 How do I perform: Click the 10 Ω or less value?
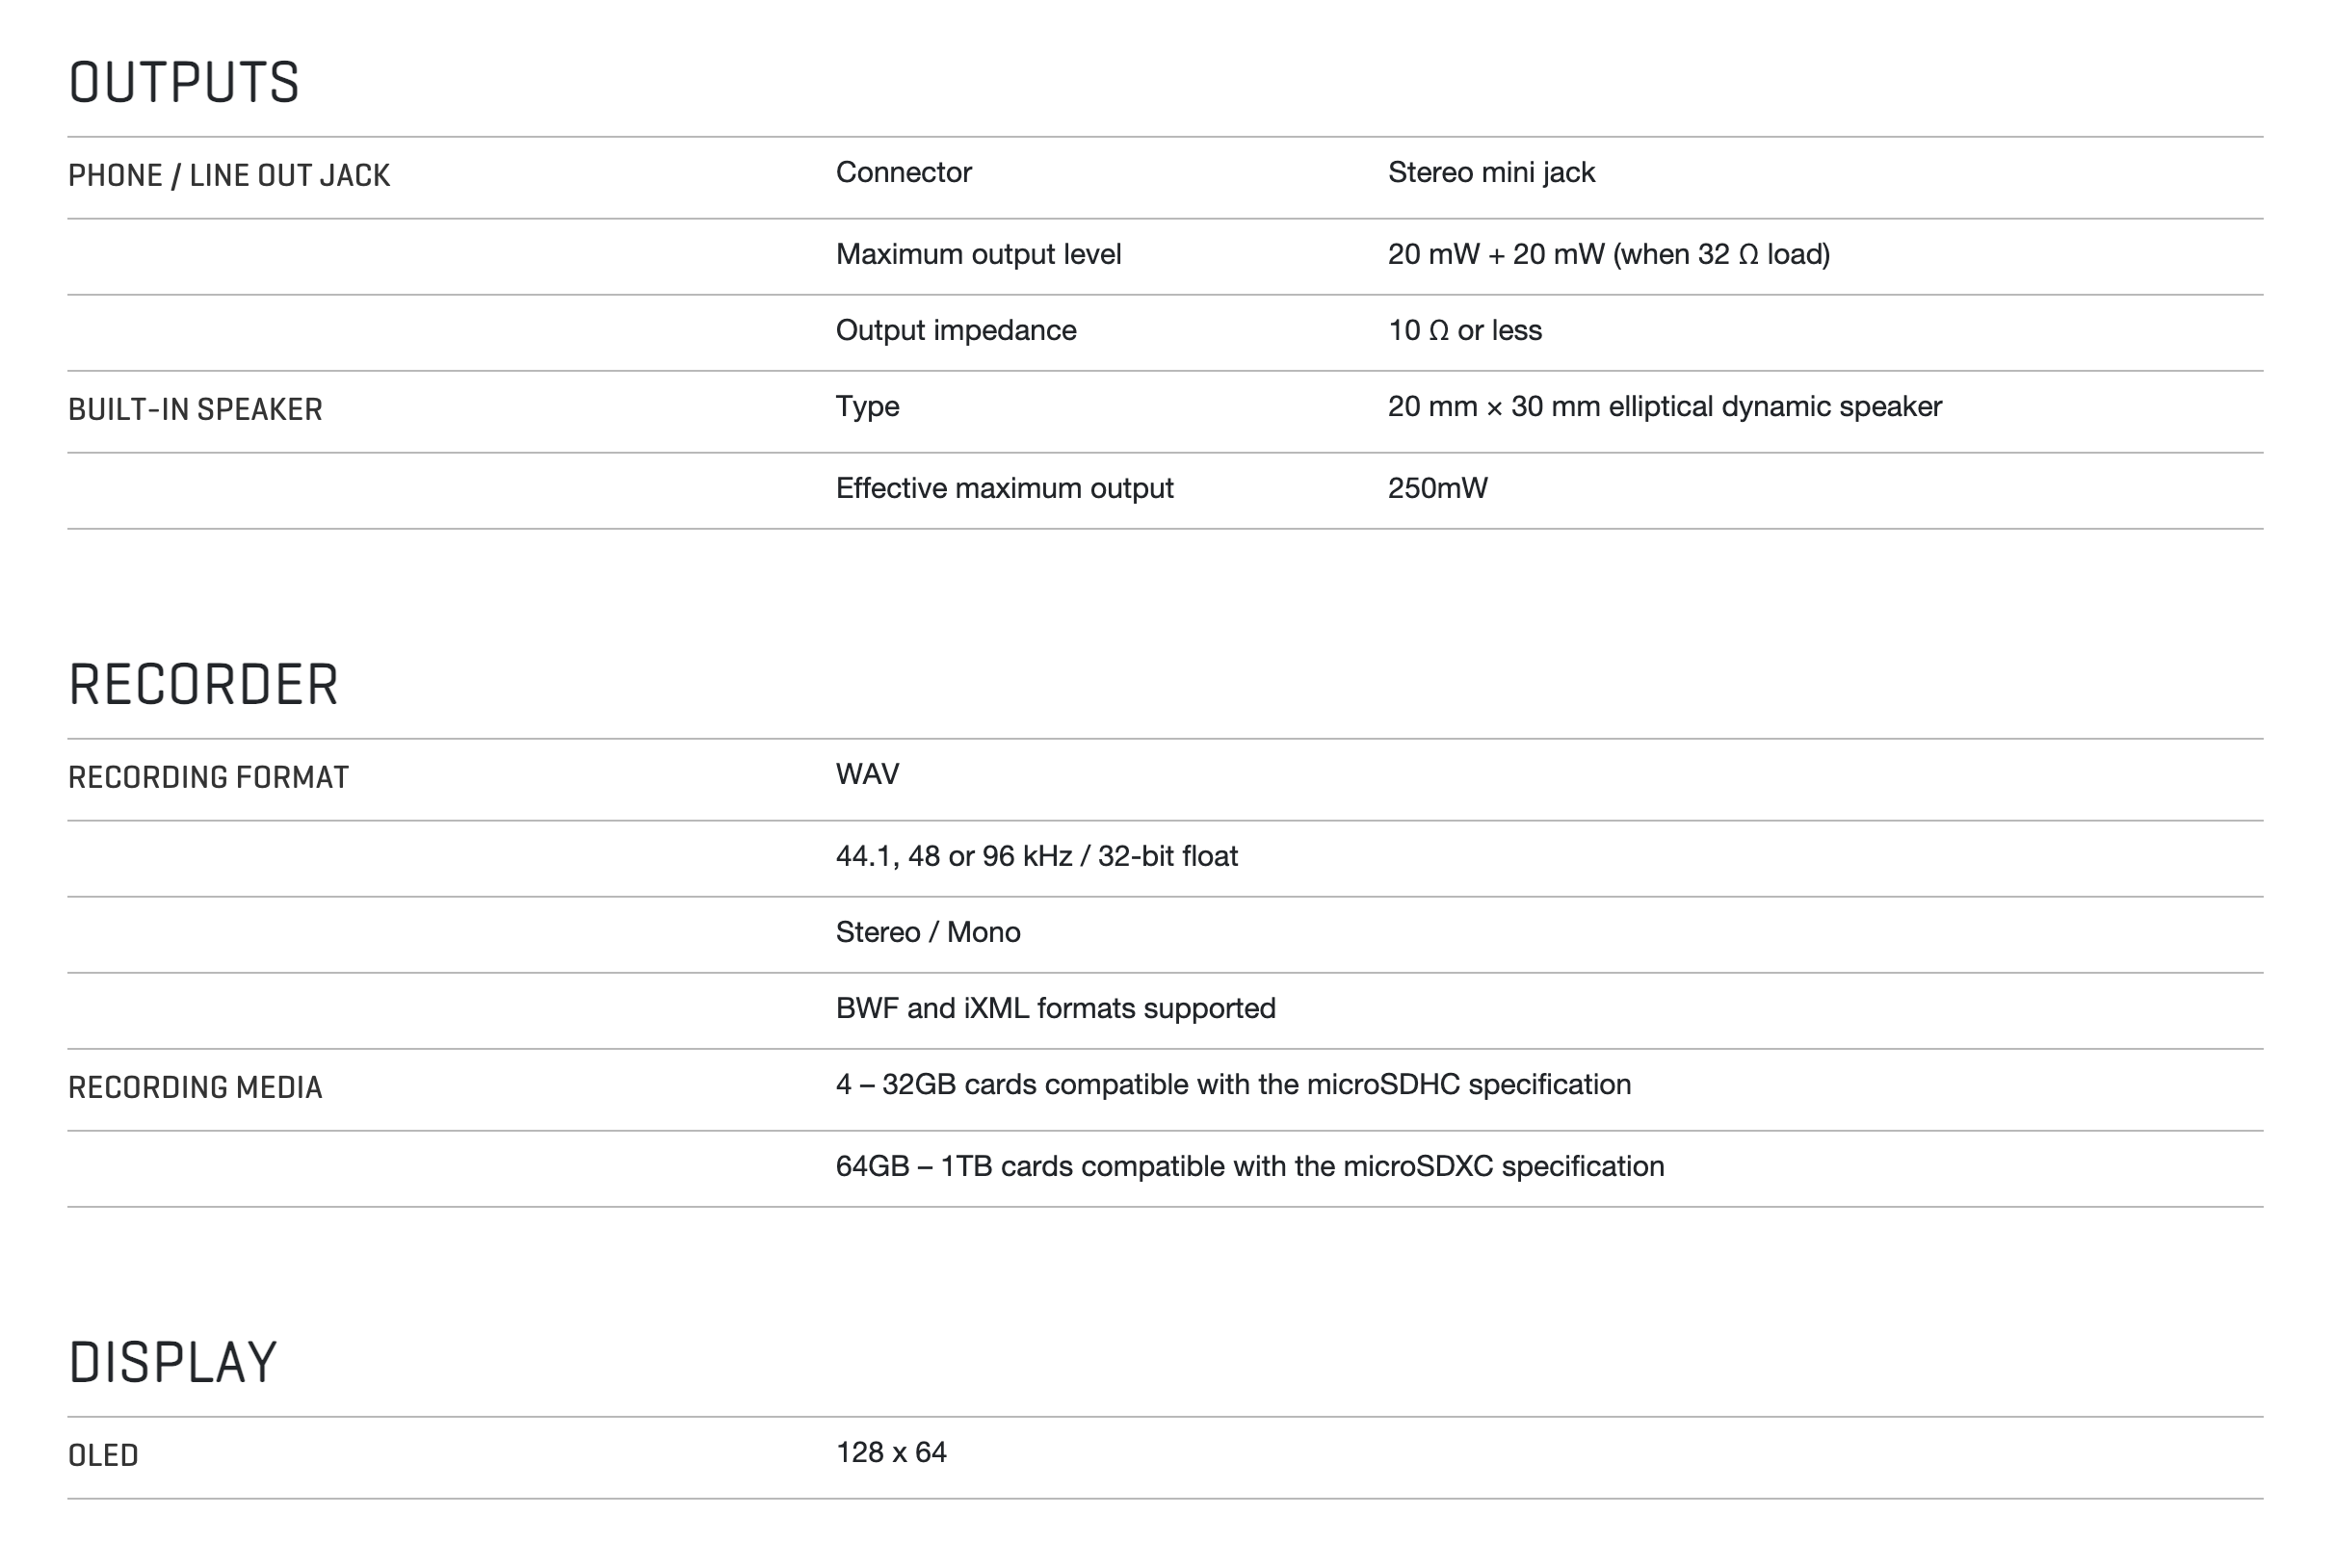(1465, 331)
